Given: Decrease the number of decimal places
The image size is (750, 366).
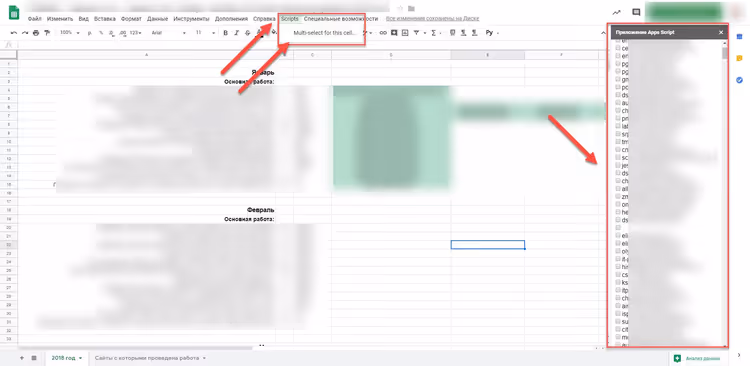Looking at the screenshot, I should coord(111,33).
